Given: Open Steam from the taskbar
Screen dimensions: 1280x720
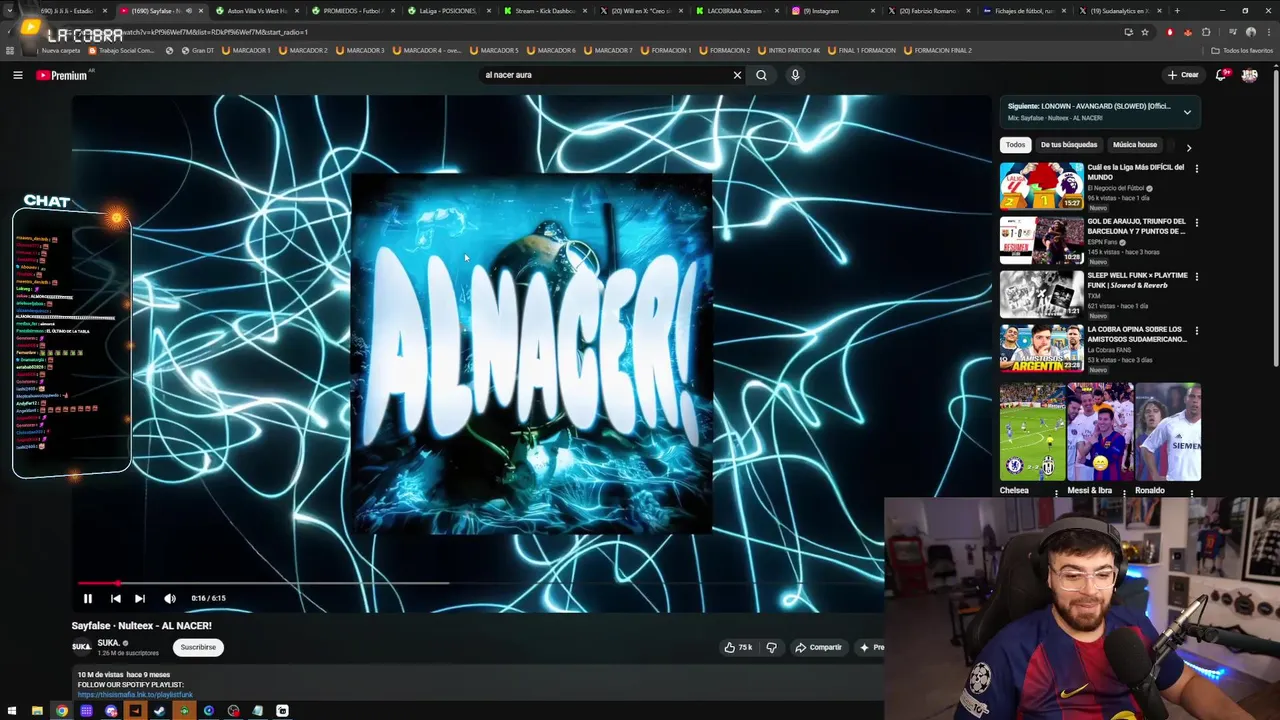Looking at the screenshot, I should pos(160,711).
